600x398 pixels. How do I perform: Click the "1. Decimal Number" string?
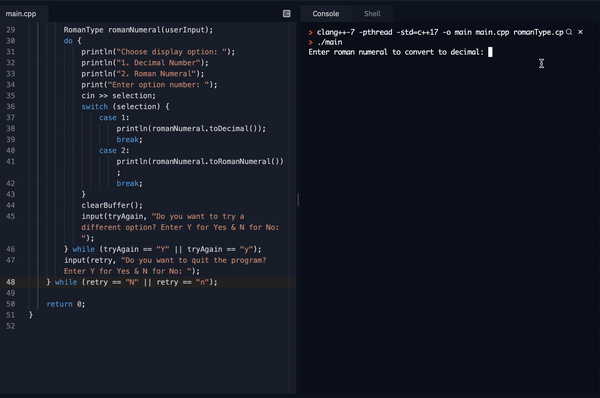158,63
